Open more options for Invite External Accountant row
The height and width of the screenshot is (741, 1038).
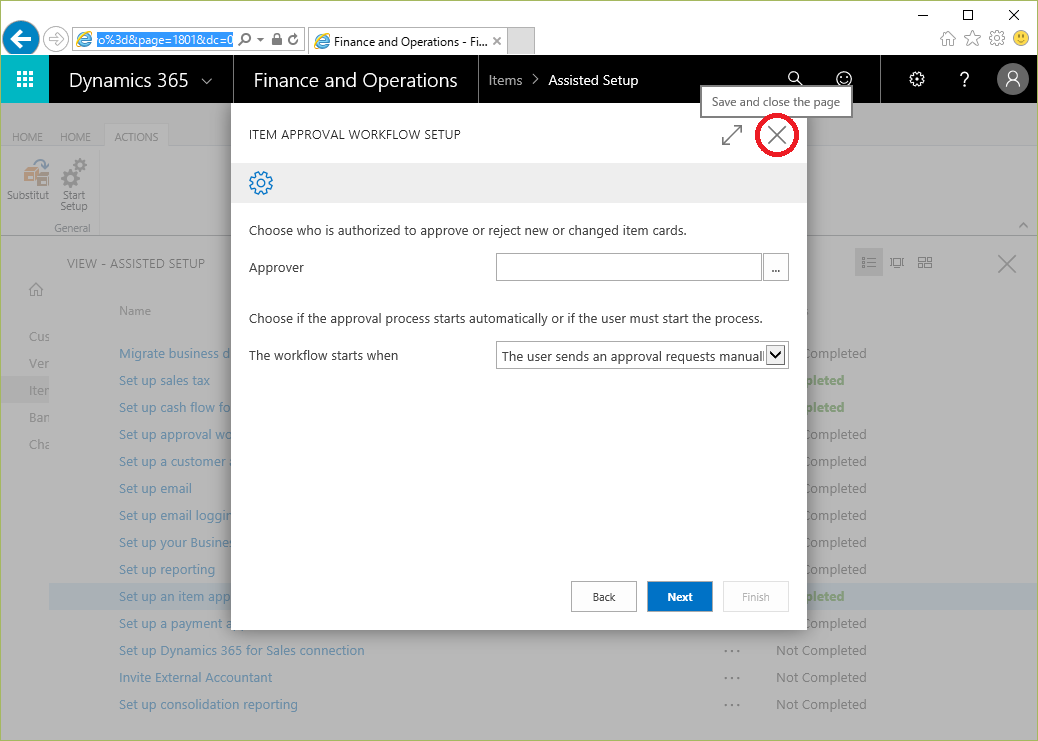[731, 678]
